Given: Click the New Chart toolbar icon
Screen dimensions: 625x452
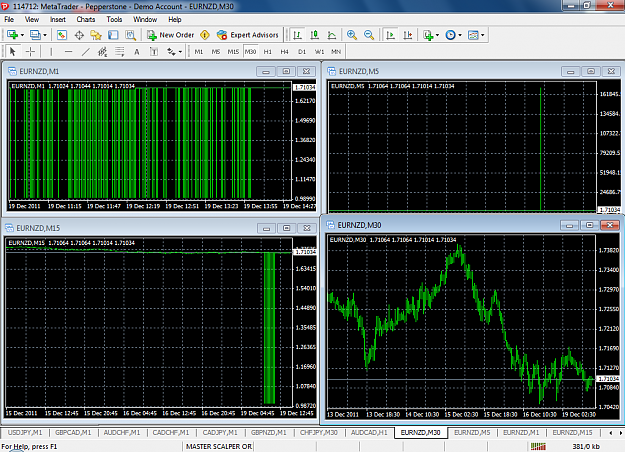Looking at the screenshot, I should click(12, 35).
